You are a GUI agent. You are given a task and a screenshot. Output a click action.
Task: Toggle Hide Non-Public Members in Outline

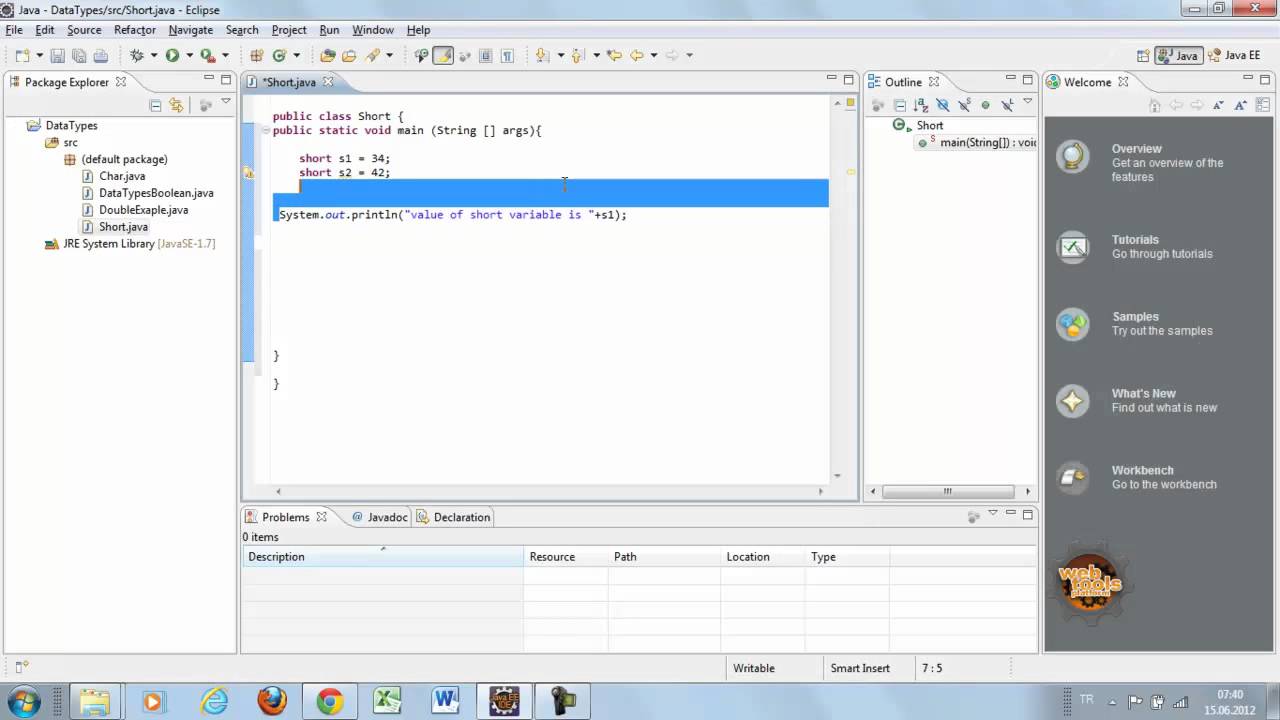[985, 105]
